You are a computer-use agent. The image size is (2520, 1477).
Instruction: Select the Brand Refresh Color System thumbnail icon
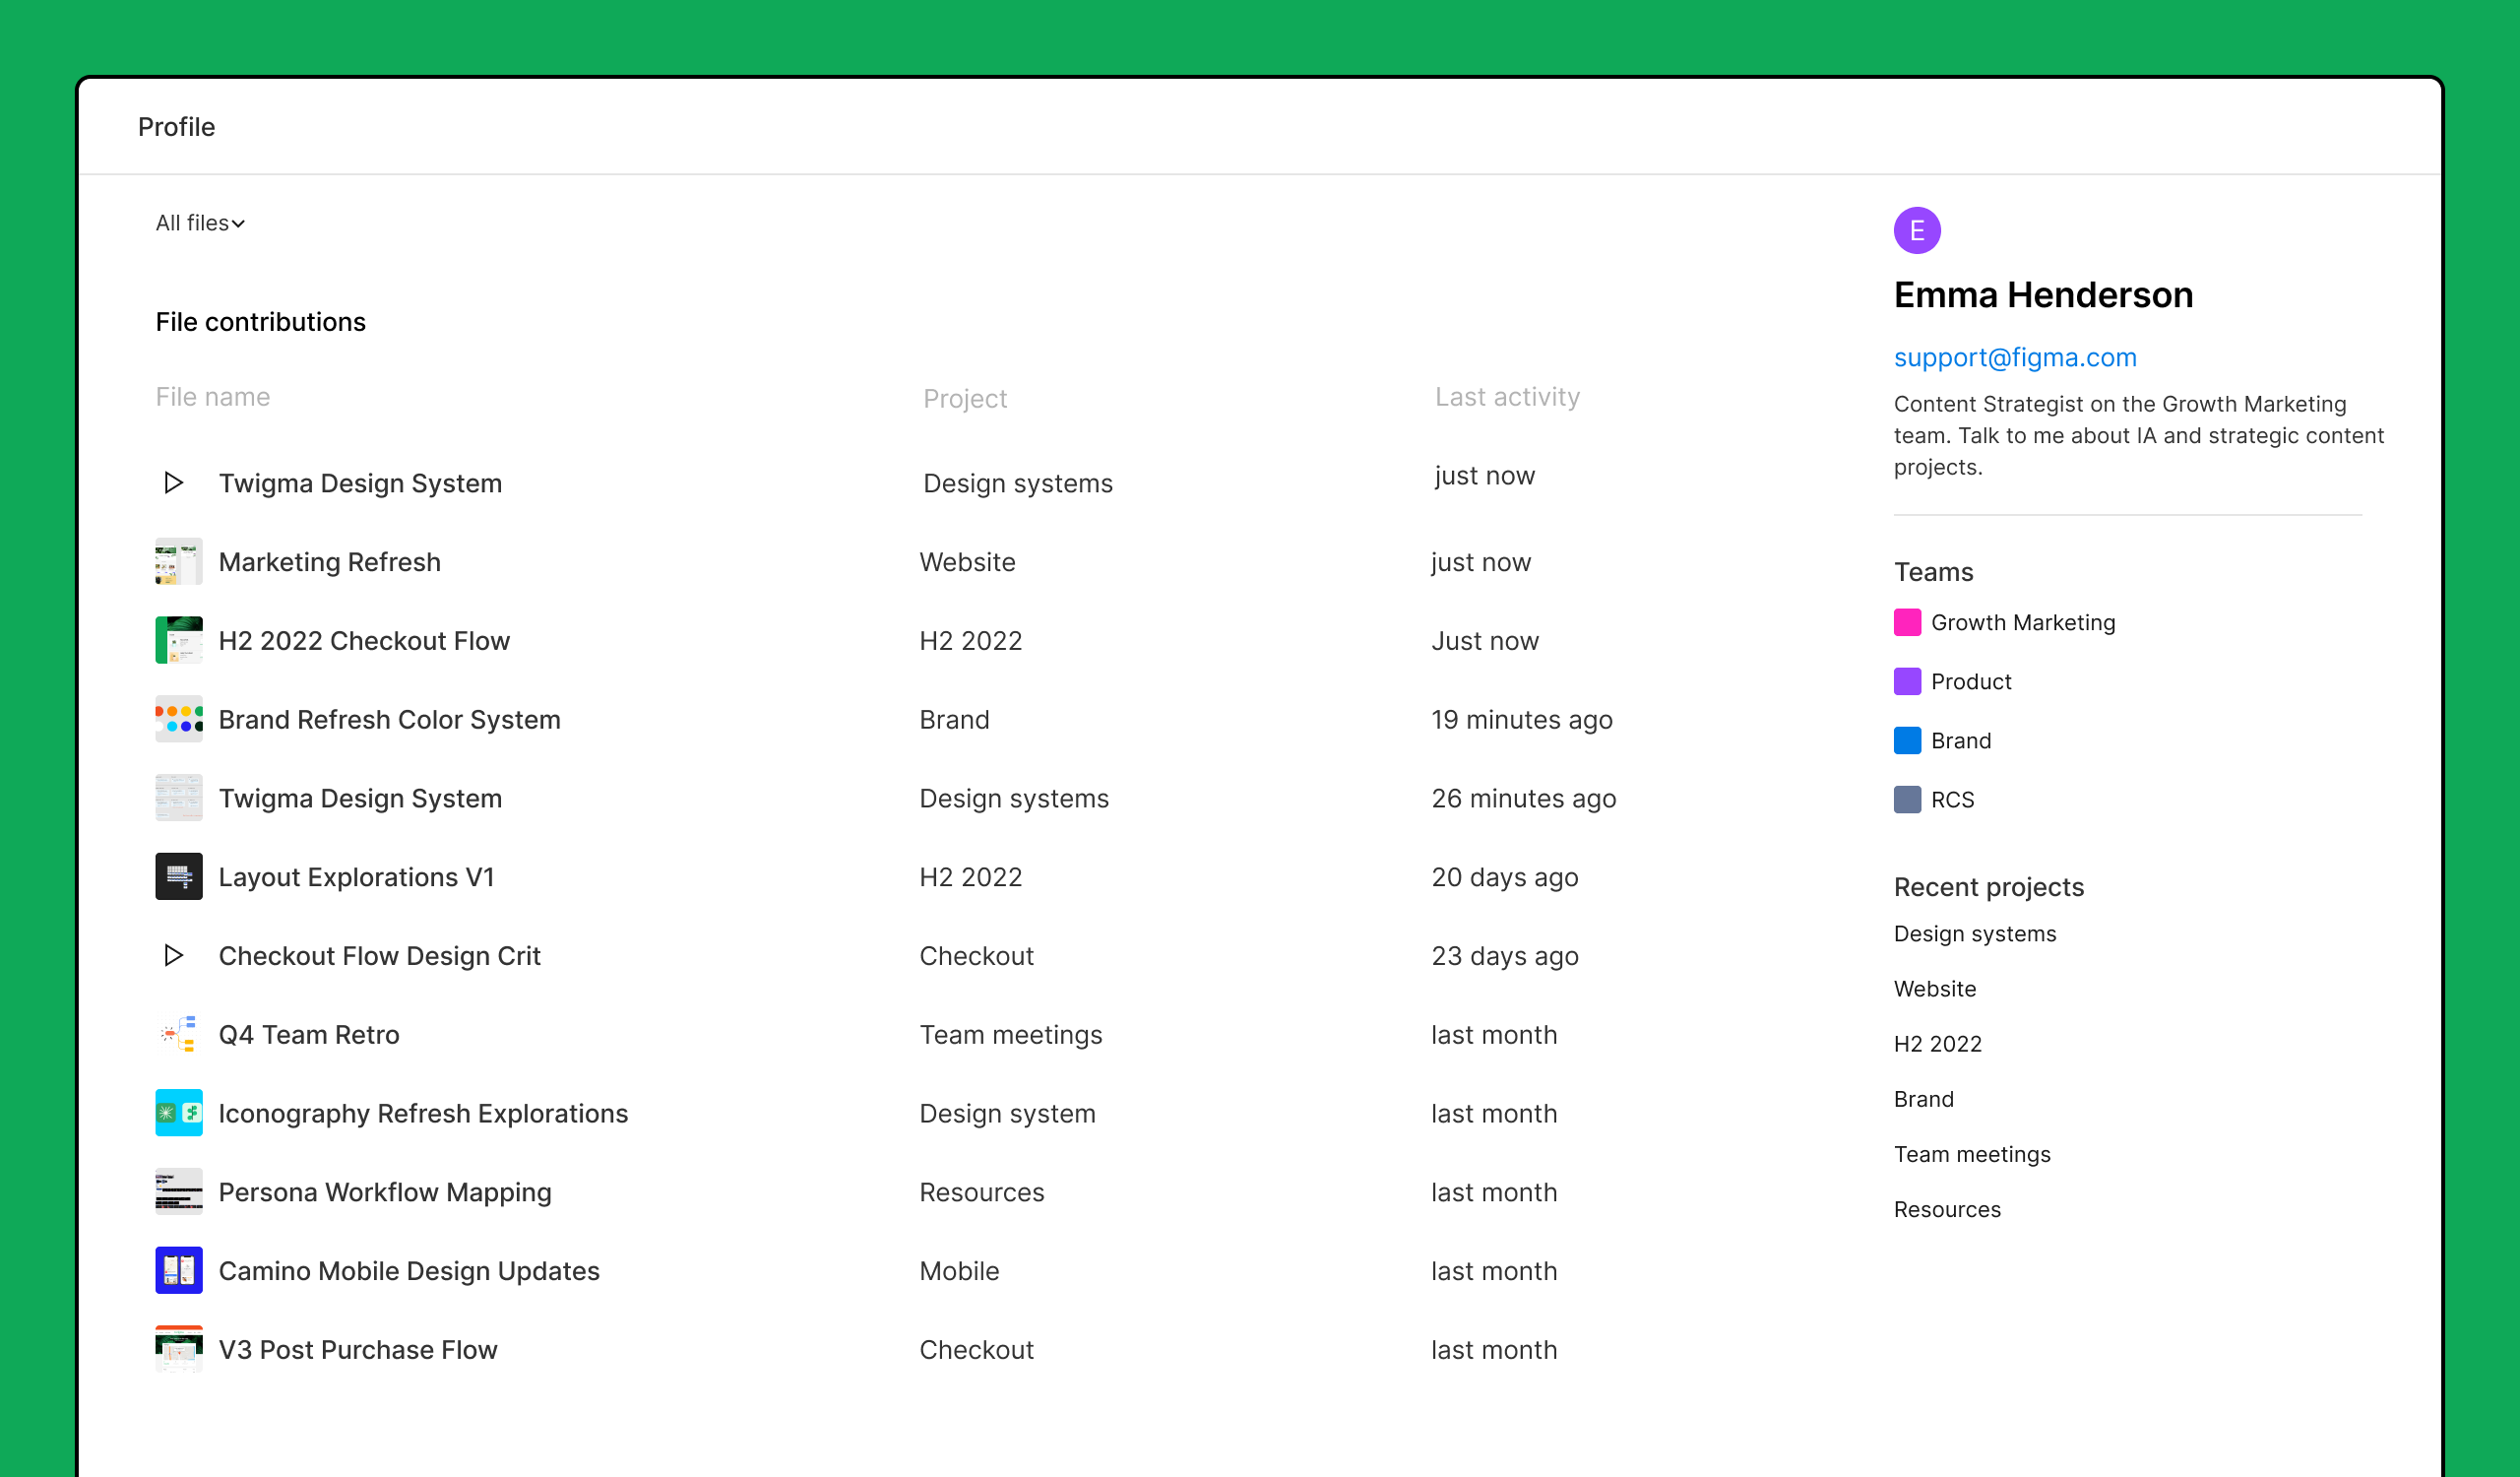[x=178, y=719]
